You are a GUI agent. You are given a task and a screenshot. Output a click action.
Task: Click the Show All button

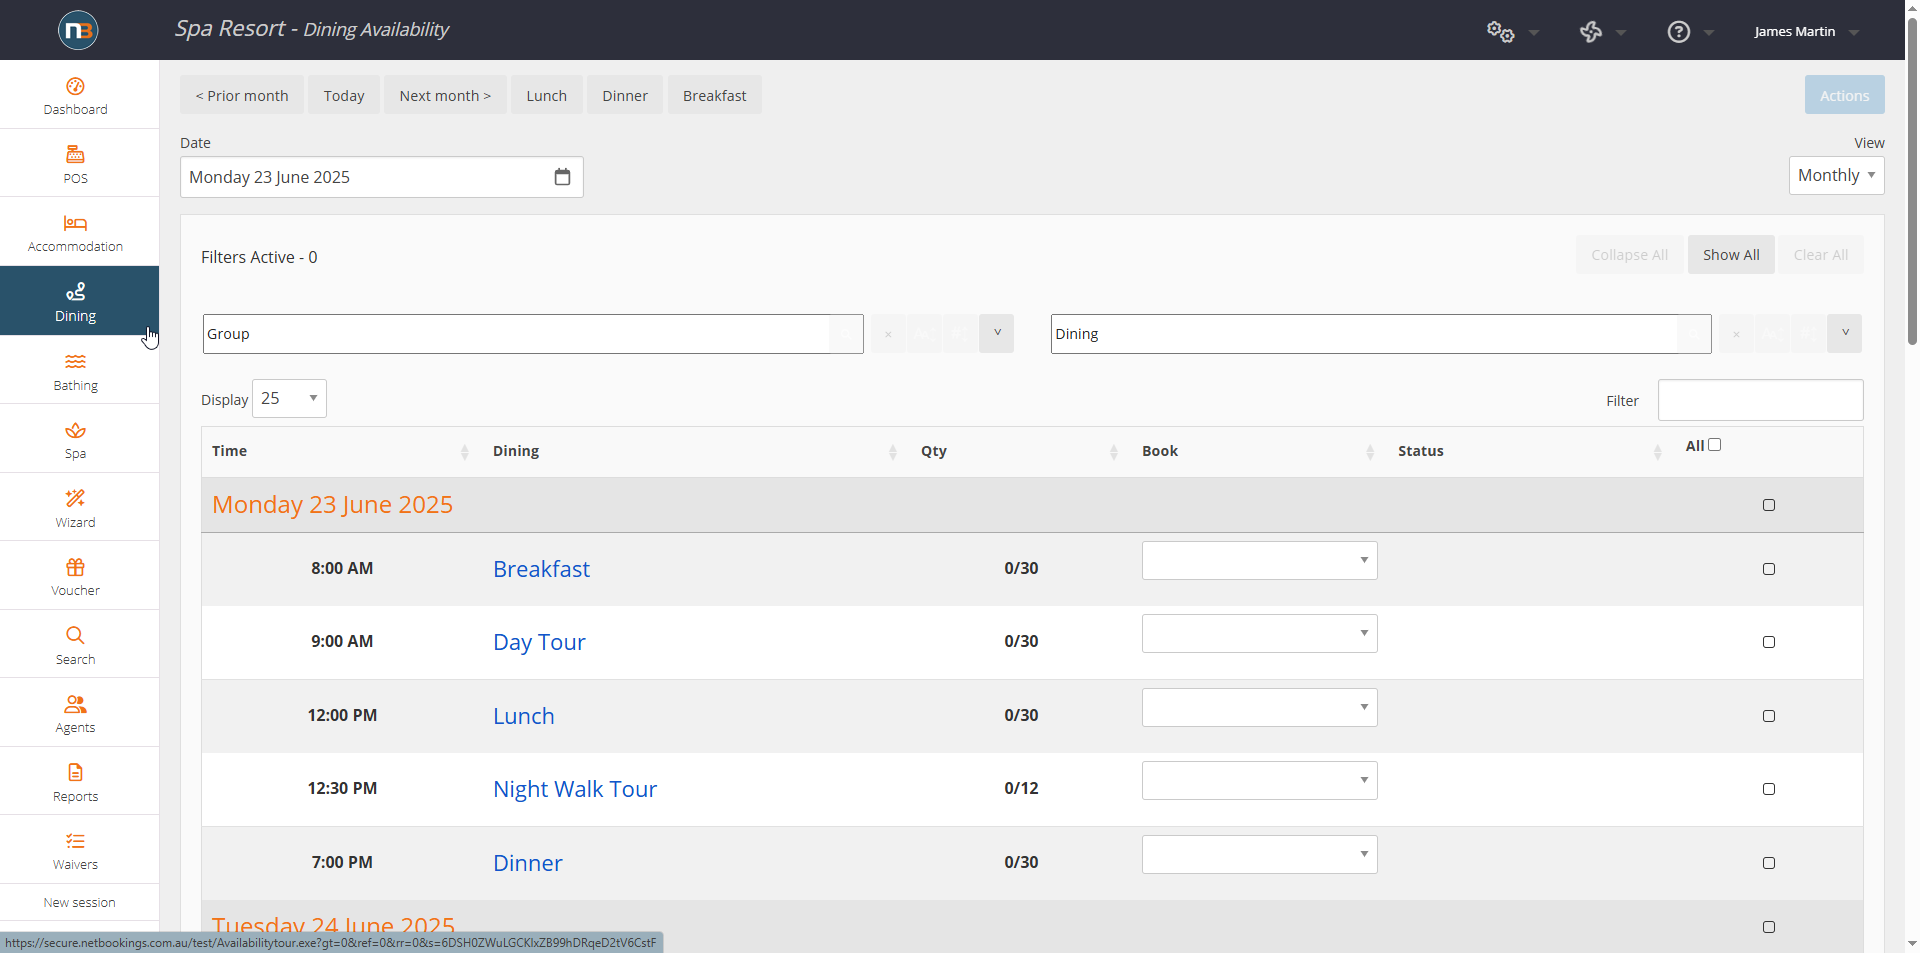[x=1731, y=255]
